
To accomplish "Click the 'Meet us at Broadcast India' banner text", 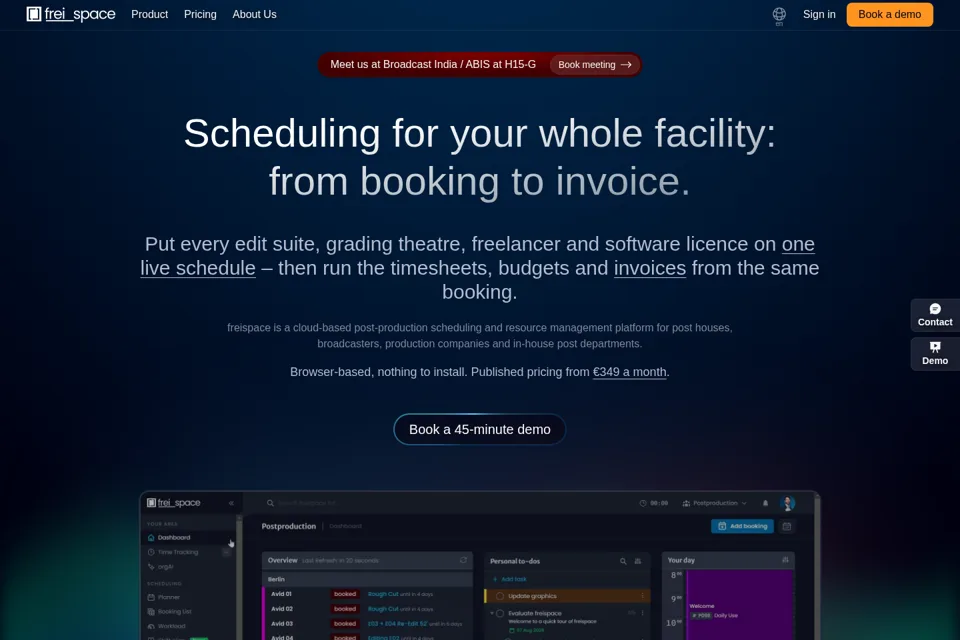I will click(x=433, y=64).
